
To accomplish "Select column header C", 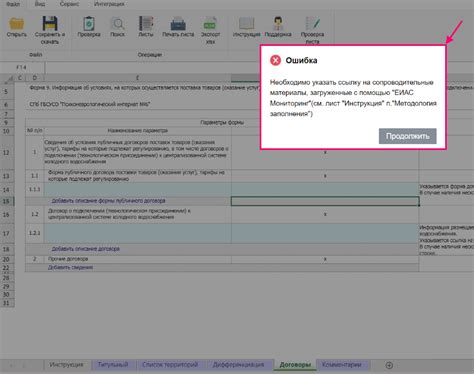I will (20, 78).
